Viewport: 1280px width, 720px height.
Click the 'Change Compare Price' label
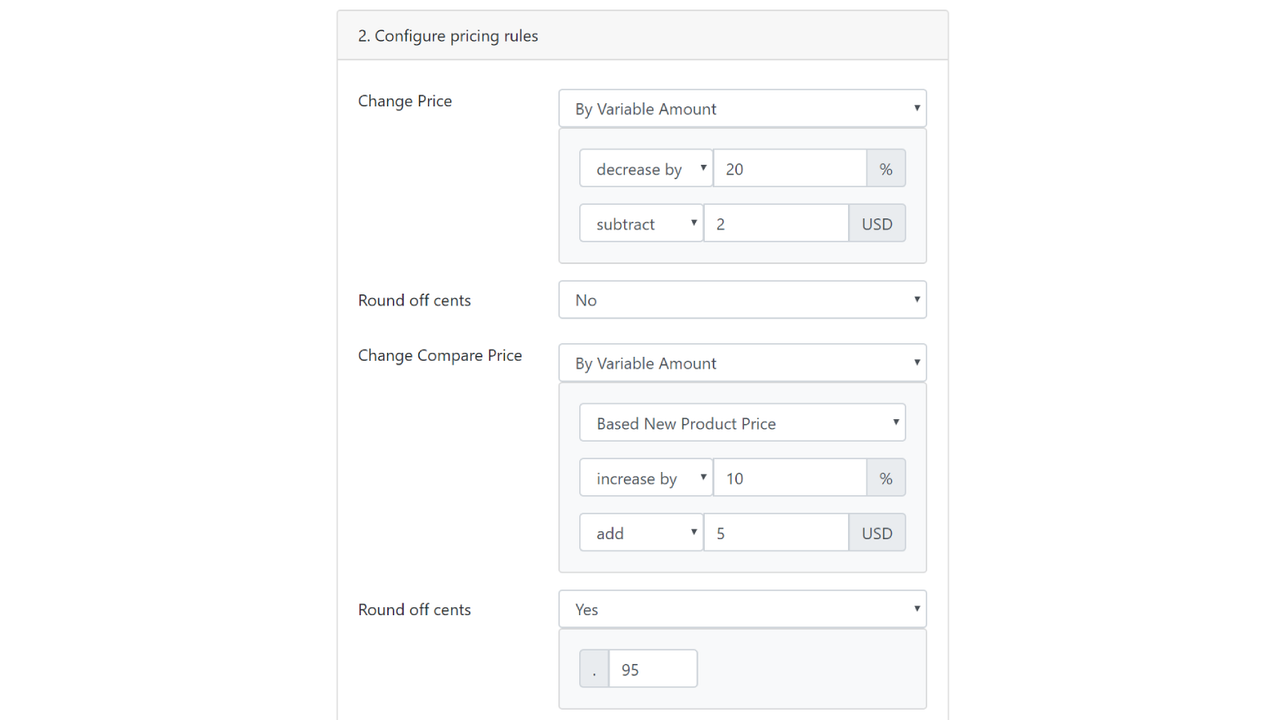click(440, 355)
